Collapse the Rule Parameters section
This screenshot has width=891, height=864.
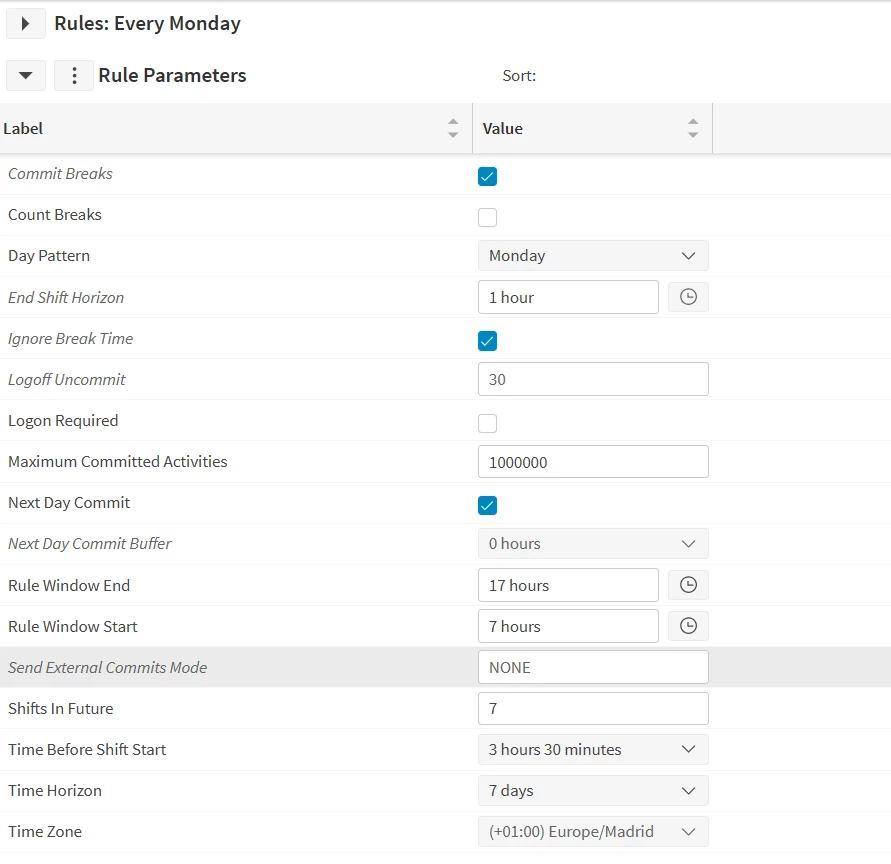(x=26, y=76)
